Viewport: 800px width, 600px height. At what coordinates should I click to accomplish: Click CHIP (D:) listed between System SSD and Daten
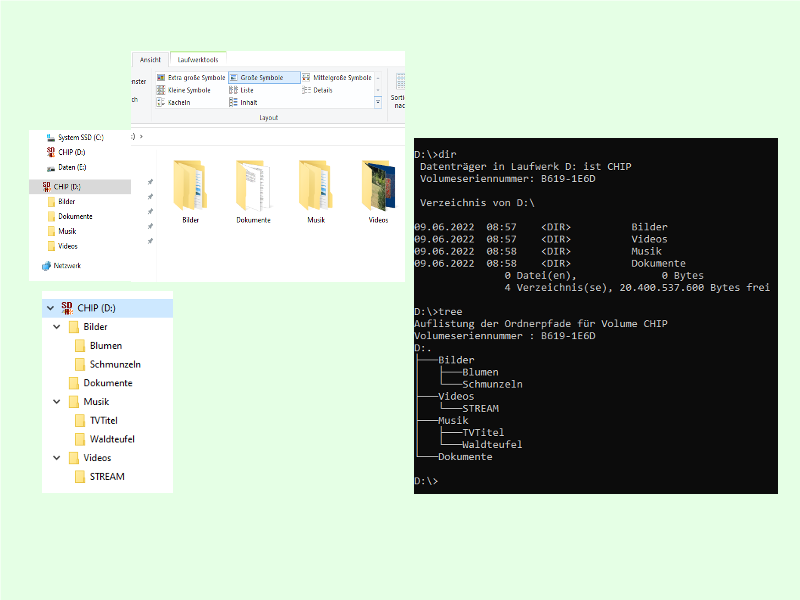[x=66, y=152]
